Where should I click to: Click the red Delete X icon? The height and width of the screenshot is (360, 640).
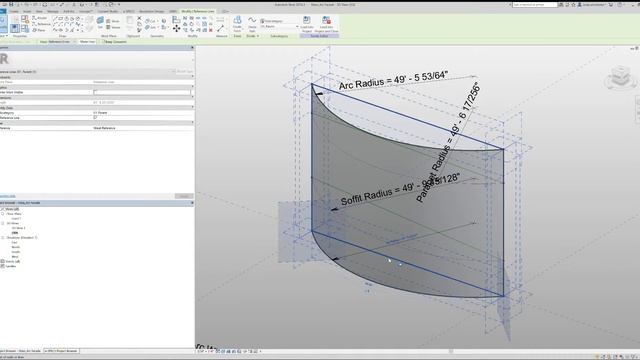click(x=211, y=30)
